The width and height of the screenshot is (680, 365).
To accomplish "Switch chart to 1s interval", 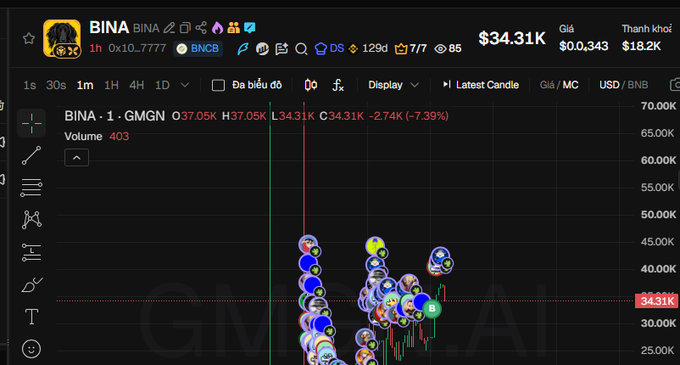I will (29, 85).
